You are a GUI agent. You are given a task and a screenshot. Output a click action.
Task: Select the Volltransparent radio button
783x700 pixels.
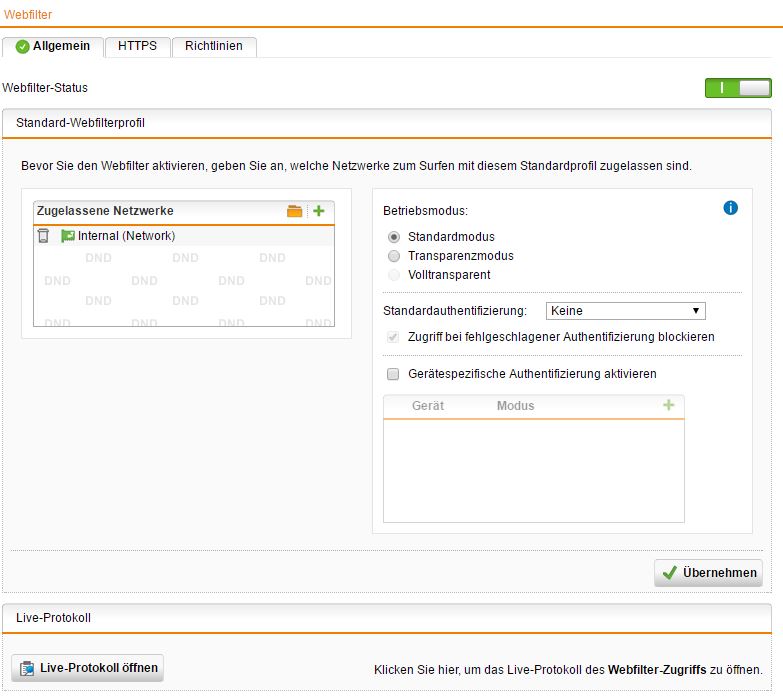[394, 275]
